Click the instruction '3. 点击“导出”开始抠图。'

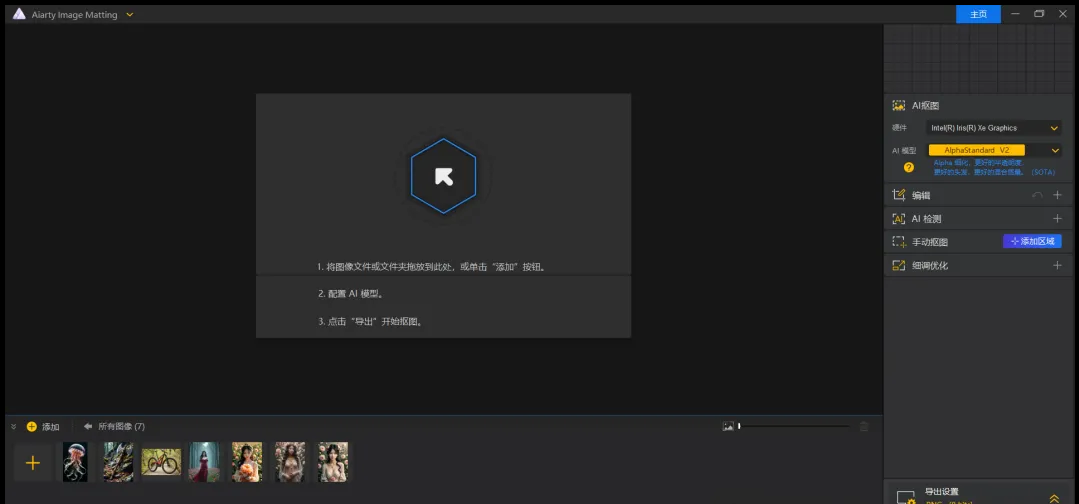click(370, 322)
